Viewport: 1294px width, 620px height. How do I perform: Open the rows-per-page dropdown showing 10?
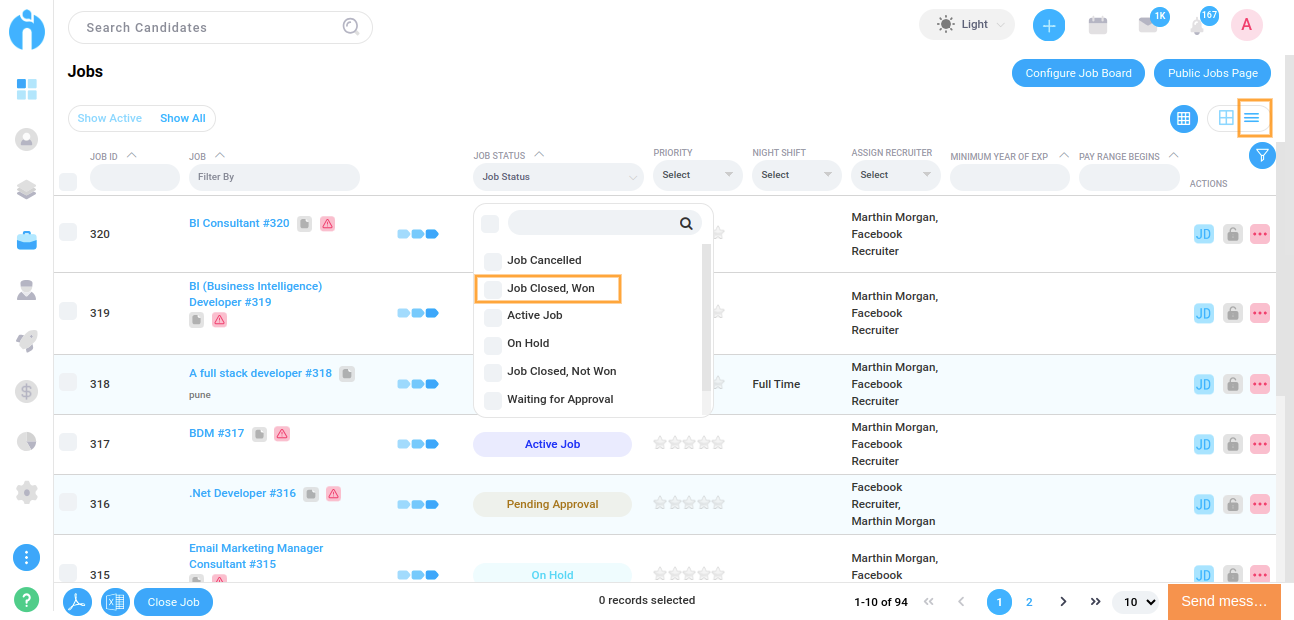[x=1139, y=602]
